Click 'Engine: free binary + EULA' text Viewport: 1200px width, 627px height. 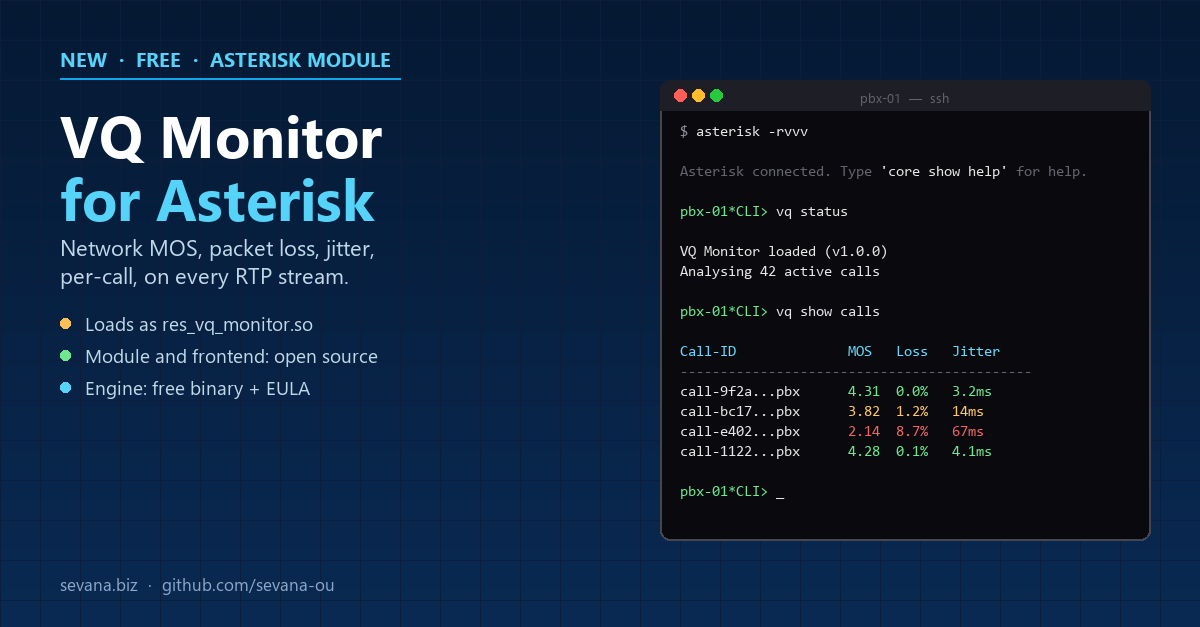click(x=198, y=389)
